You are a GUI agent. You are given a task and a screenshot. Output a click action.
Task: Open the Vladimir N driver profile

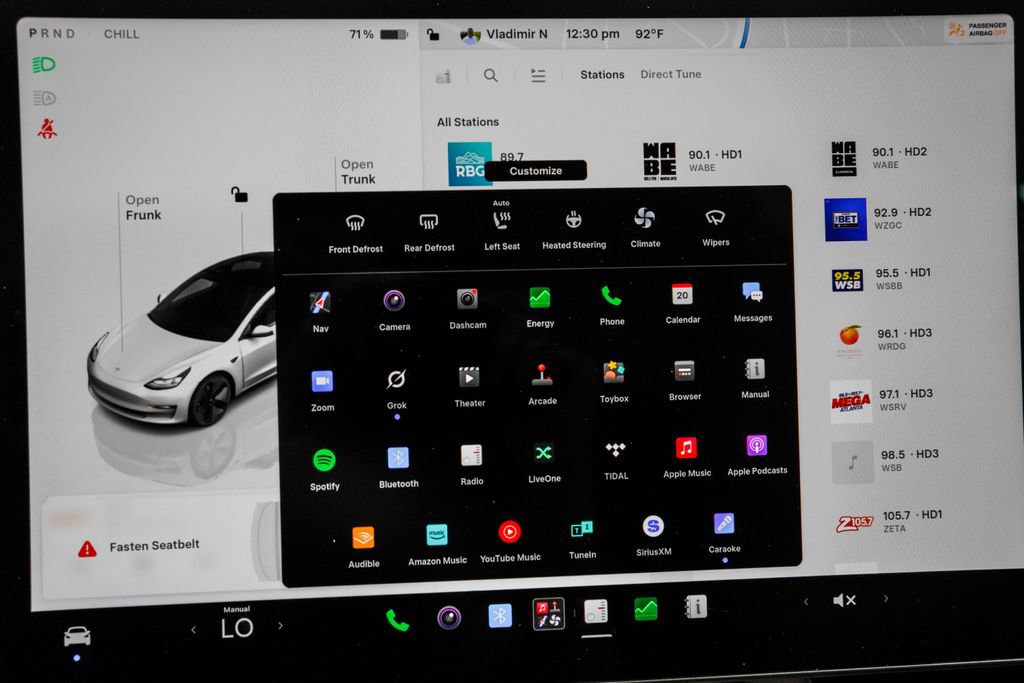(x=504, y=34)
